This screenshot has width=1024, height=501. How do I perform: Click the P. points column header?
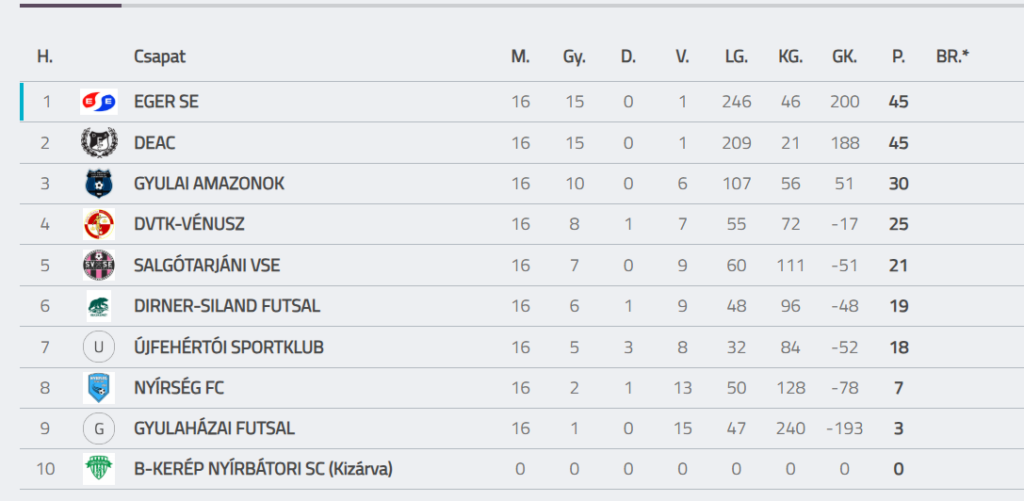click(x=898, y=57)
